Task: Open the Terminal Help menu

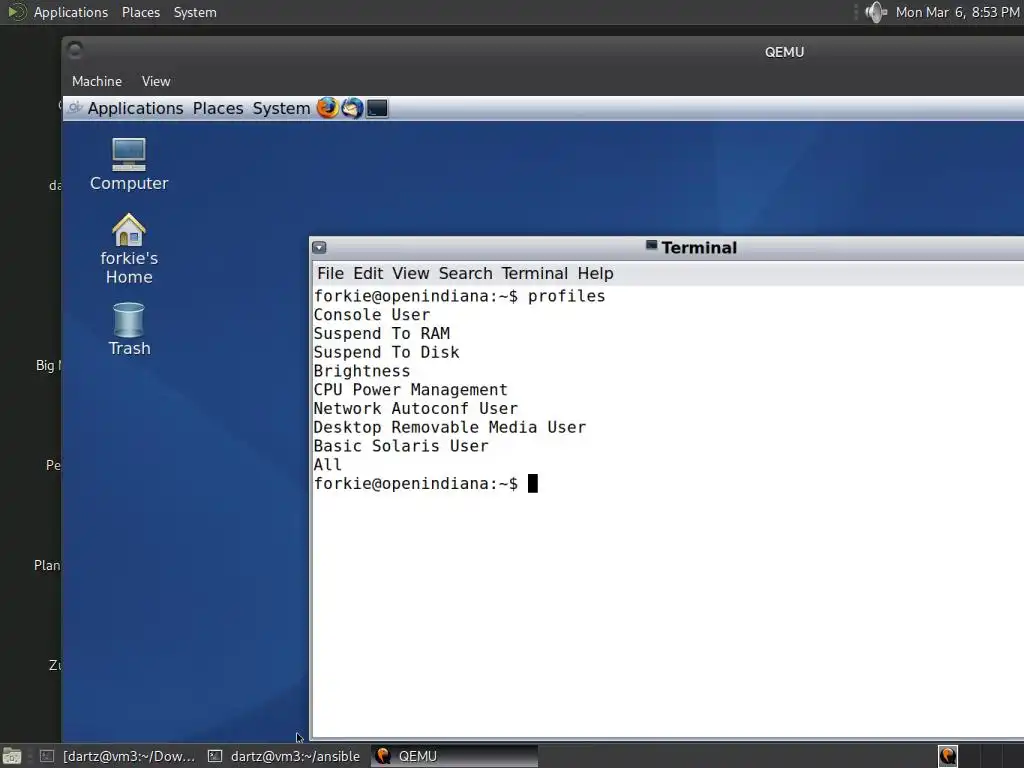Action: click(595, 274)
